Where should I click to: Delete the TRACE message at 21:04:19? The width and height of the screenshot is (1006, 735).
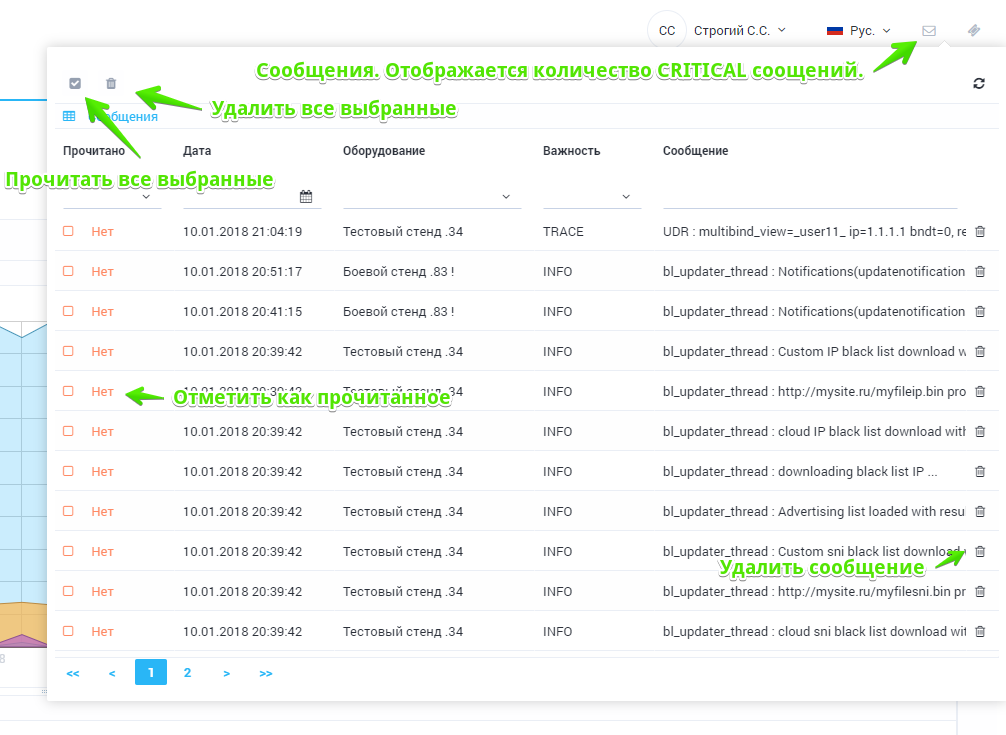[x=980, y=231]
